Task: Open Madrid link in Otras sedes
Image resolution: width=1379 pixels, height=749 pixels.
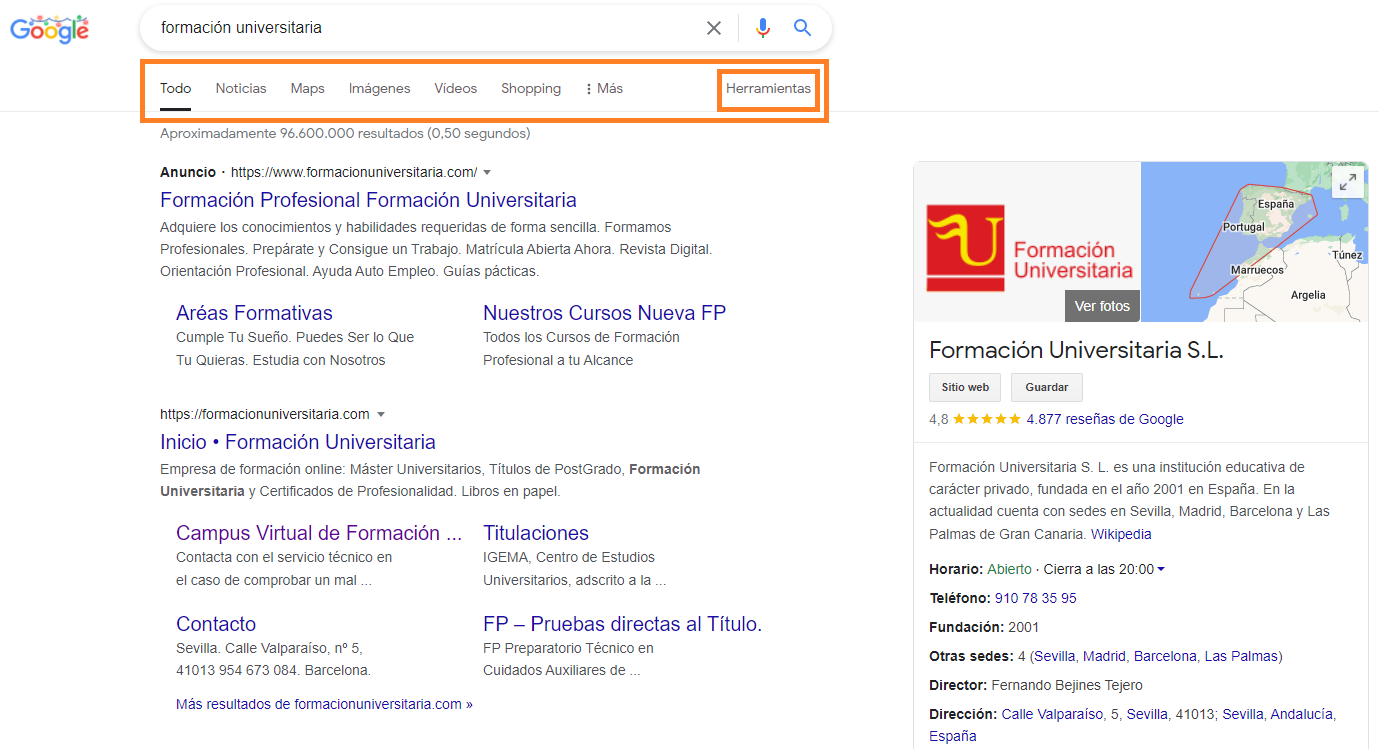Action: pyautogui.click(x=1104, y=656)
